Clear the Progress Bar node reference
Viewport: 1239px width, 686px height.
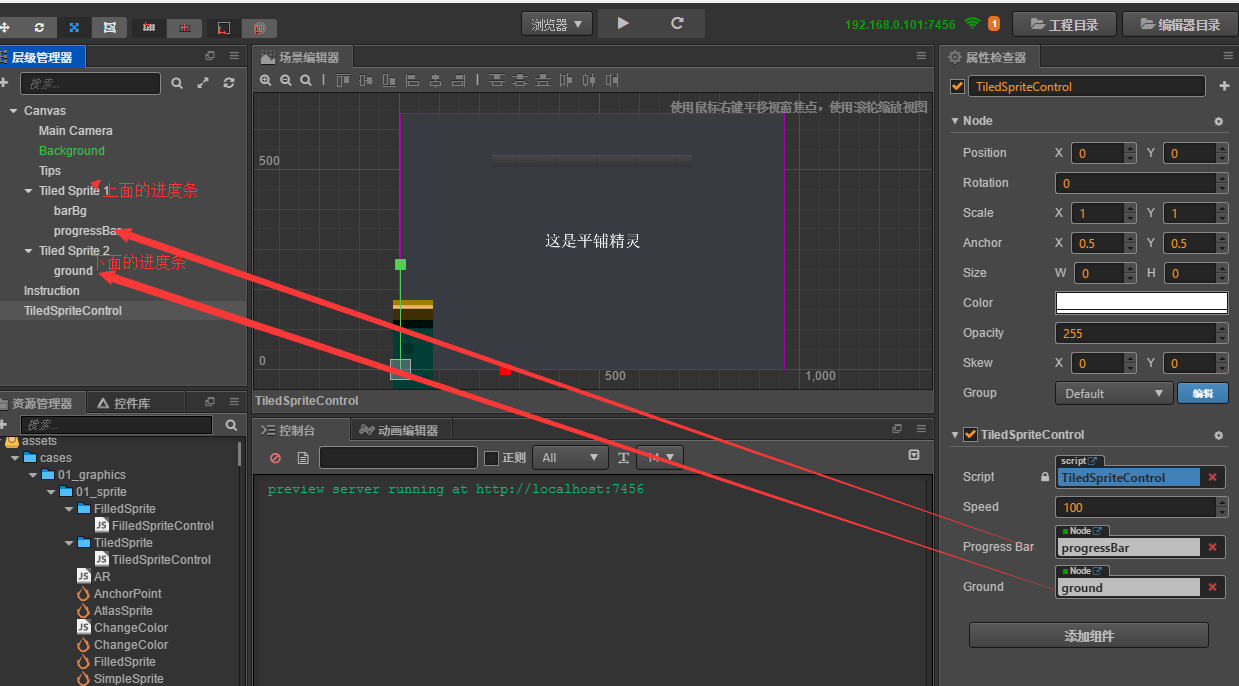pyautogui.click(x=1213, y=547)
